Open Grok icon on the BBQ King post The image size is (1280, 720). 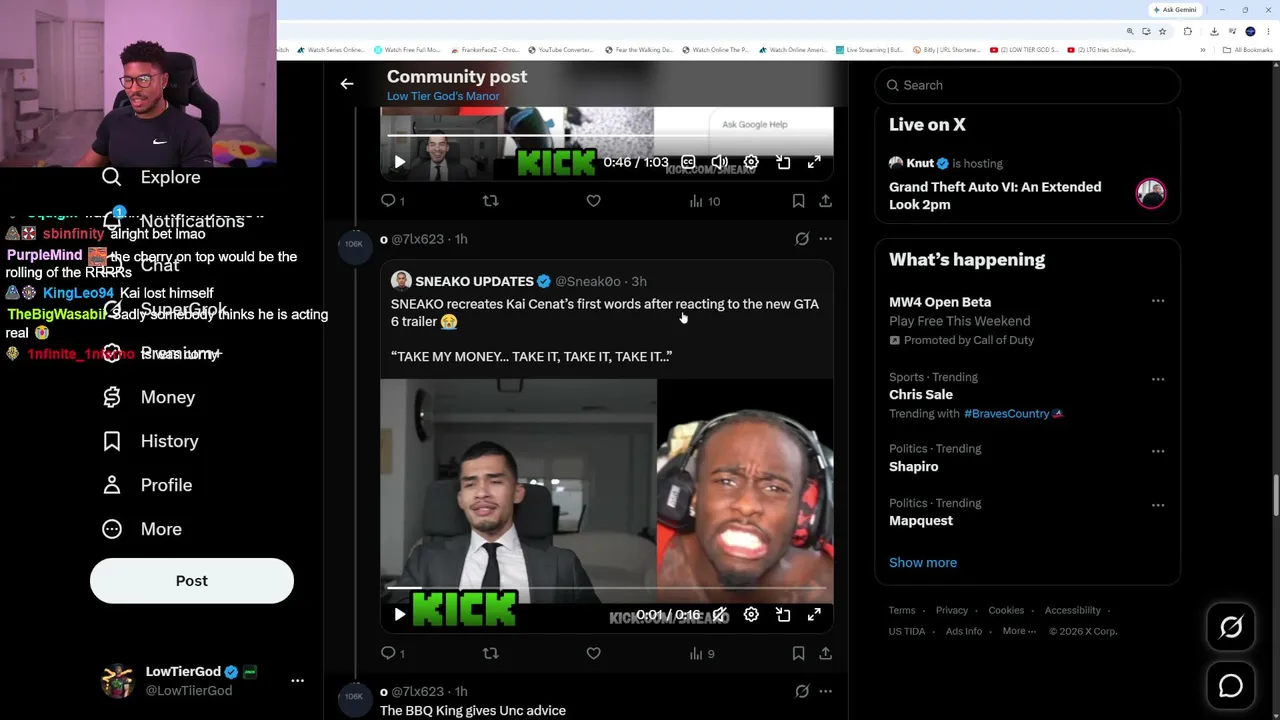point(802,691)
